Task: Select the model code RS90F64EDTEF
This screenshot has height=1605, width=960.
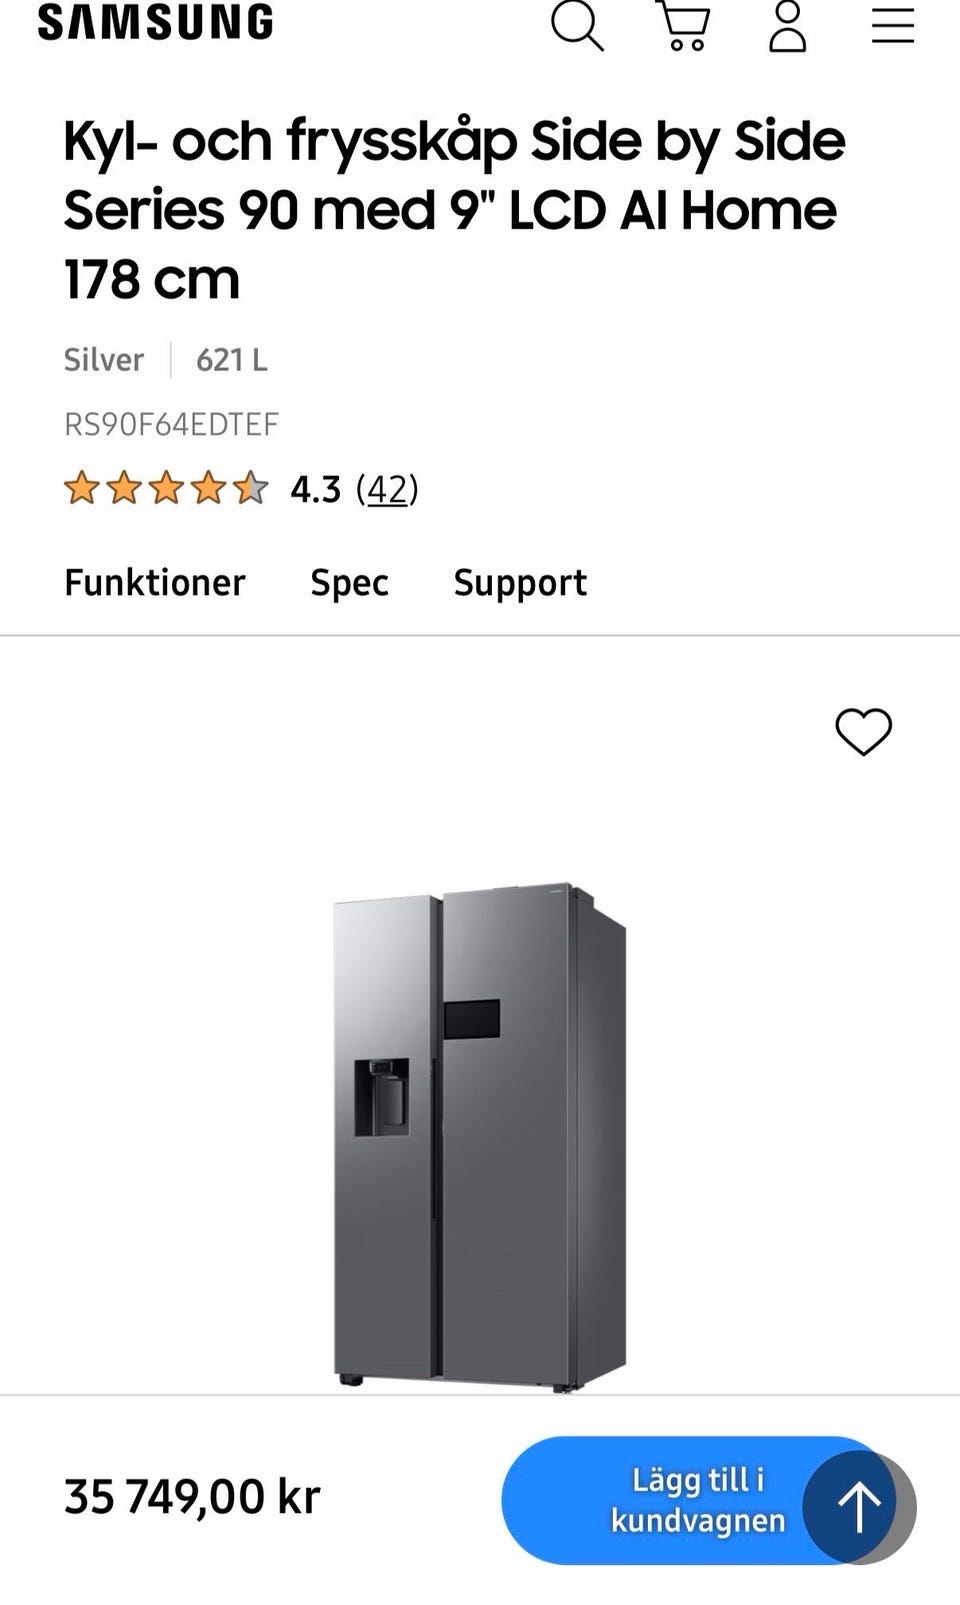Action: point(171,424)
